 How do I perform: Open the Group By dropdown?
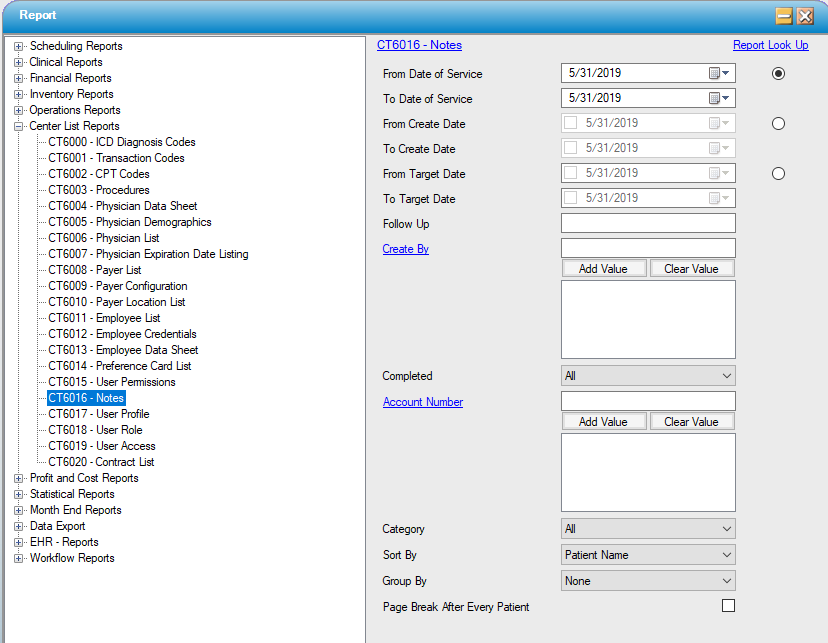[x=648, y=581]
